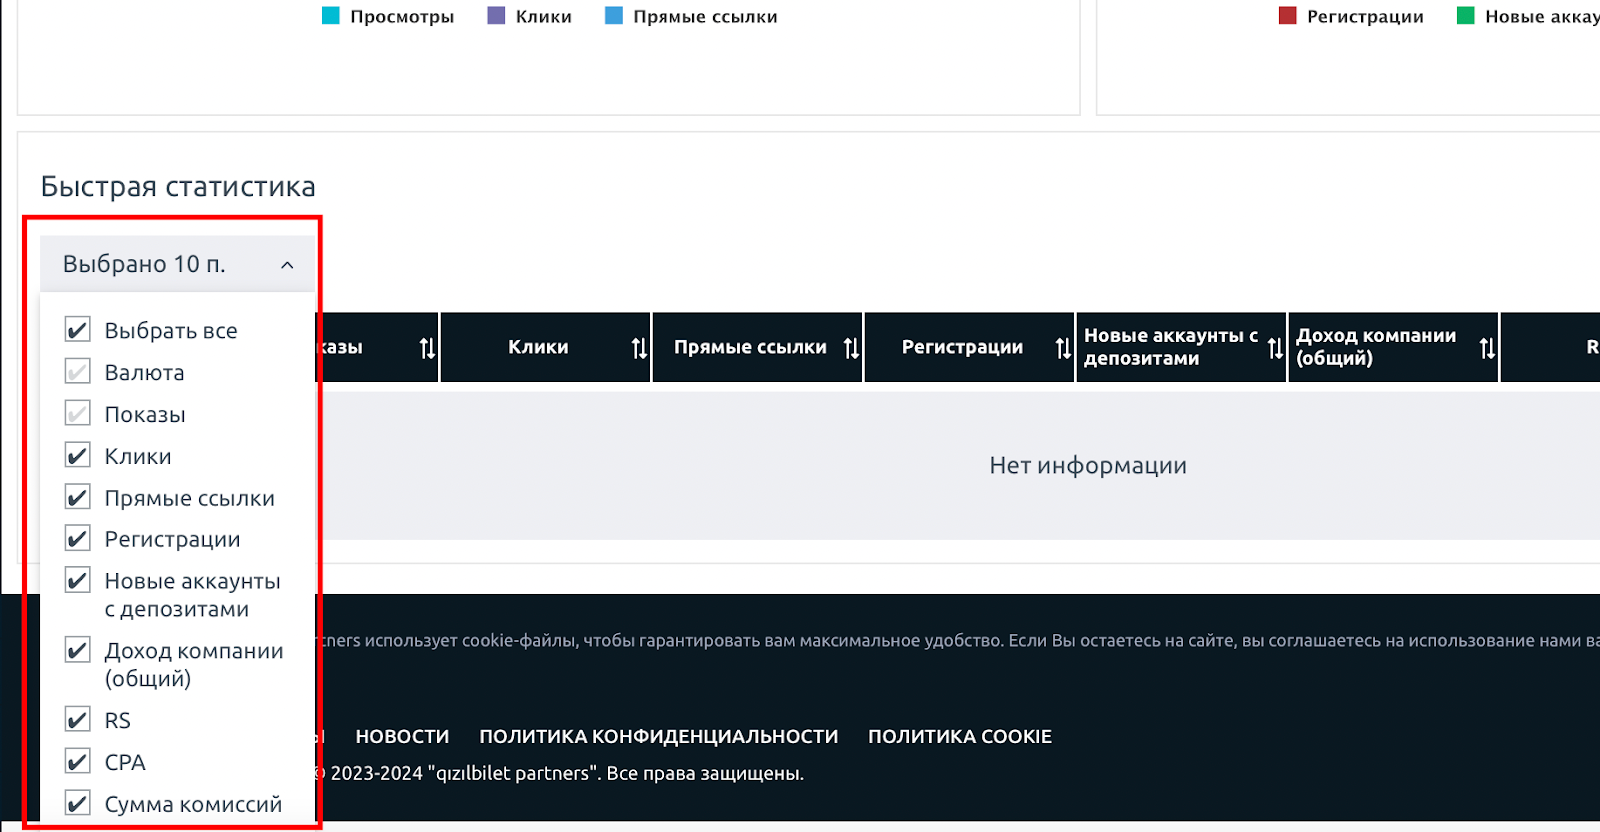
Task: Click the copyright 2023-2024 footer text
Action: 558,773
